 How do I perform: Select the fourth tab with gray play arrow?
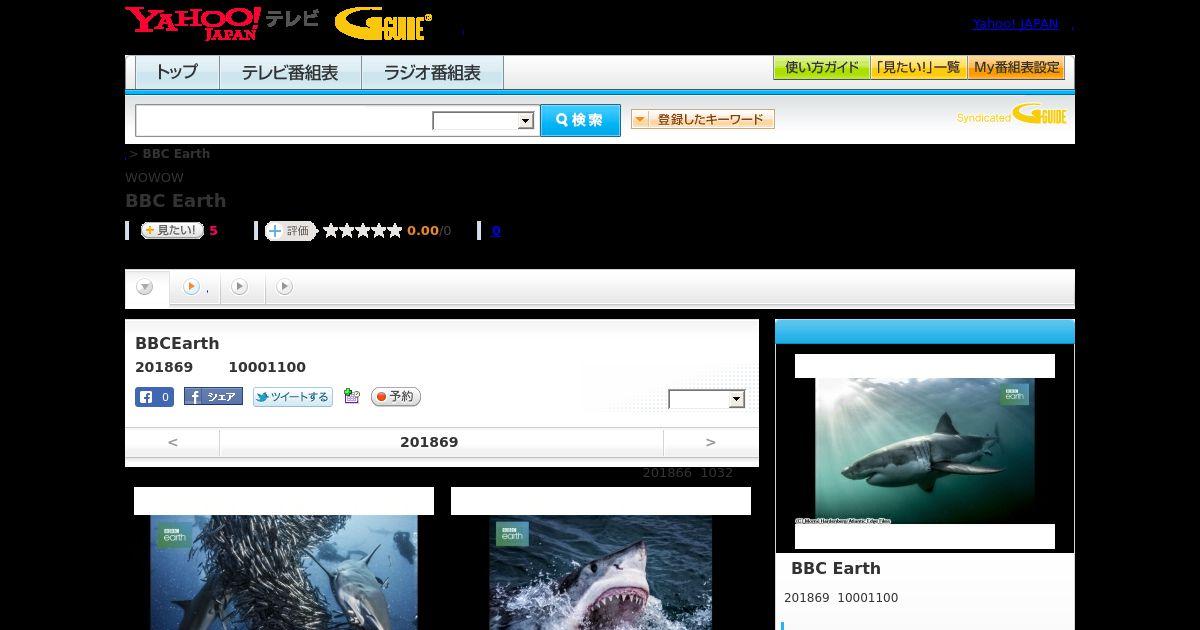[x=285, y=287]
